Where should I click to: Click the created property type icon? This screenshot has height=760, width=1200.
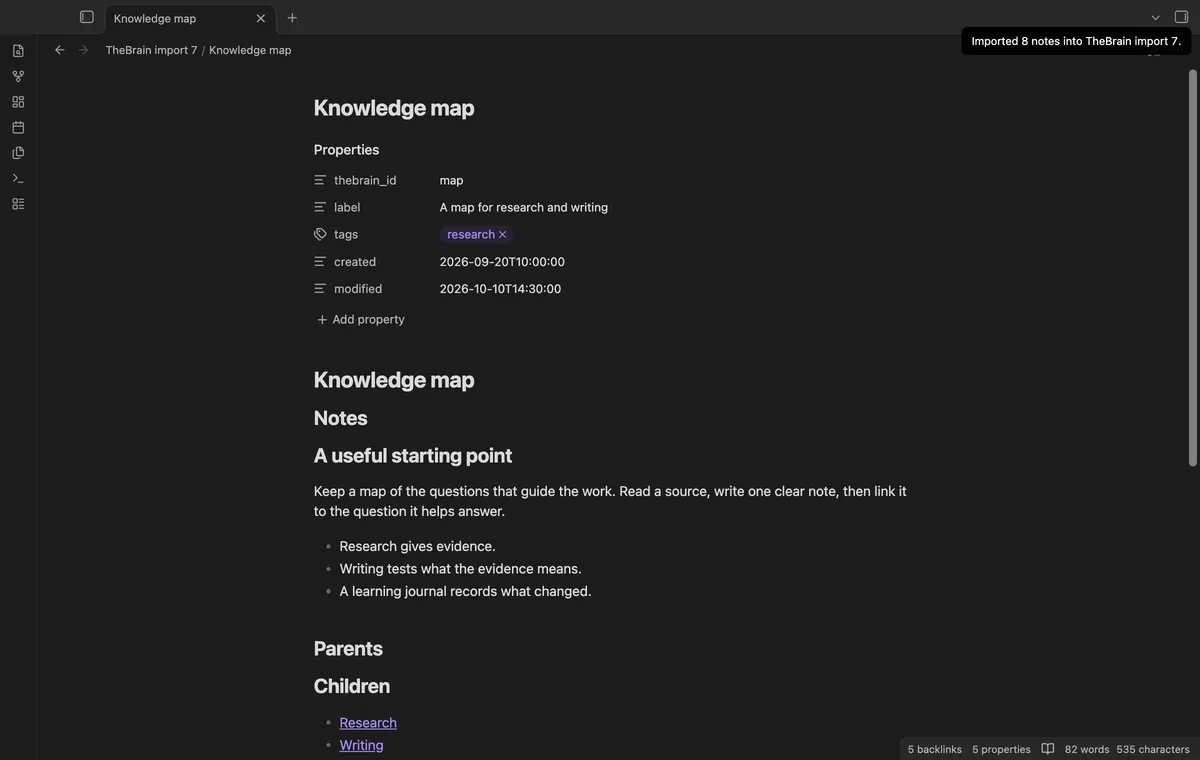pyautogui.click(x=320, y=261)
